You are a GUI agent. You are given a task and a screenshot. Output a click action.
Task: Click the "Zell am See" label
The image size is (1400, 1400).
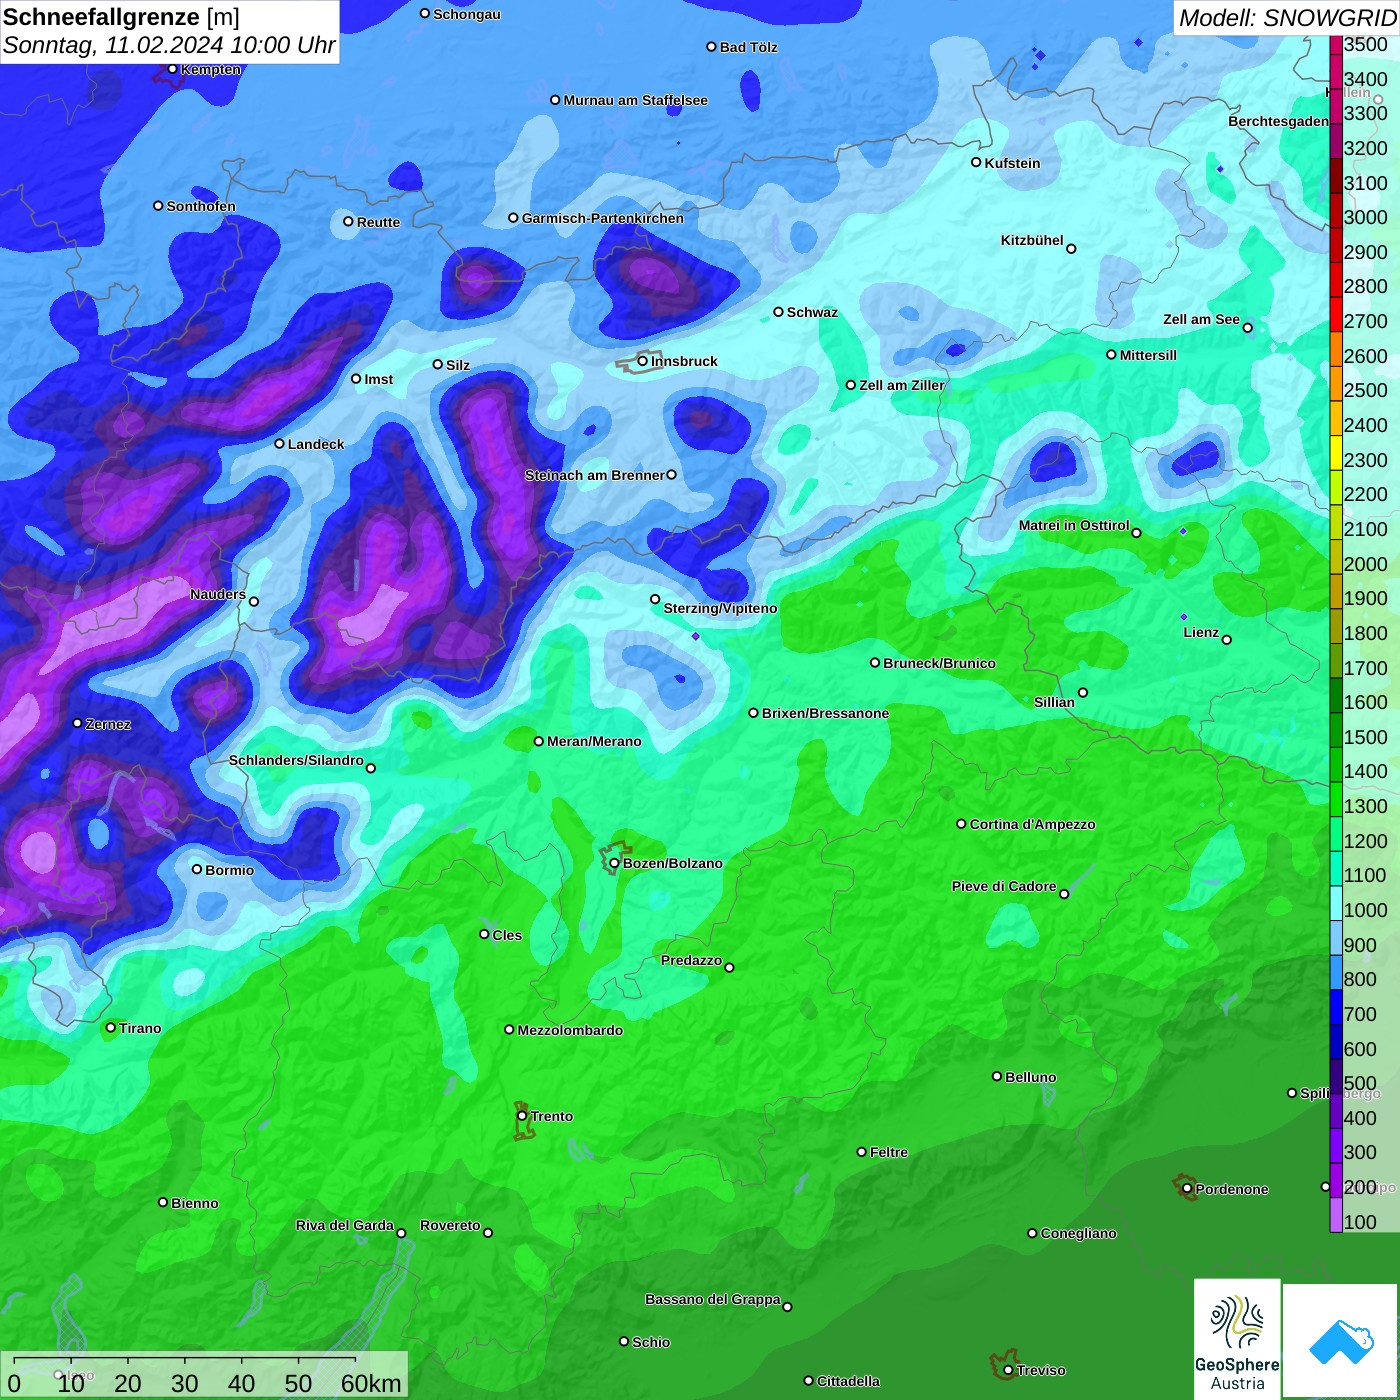[1201, 319]
